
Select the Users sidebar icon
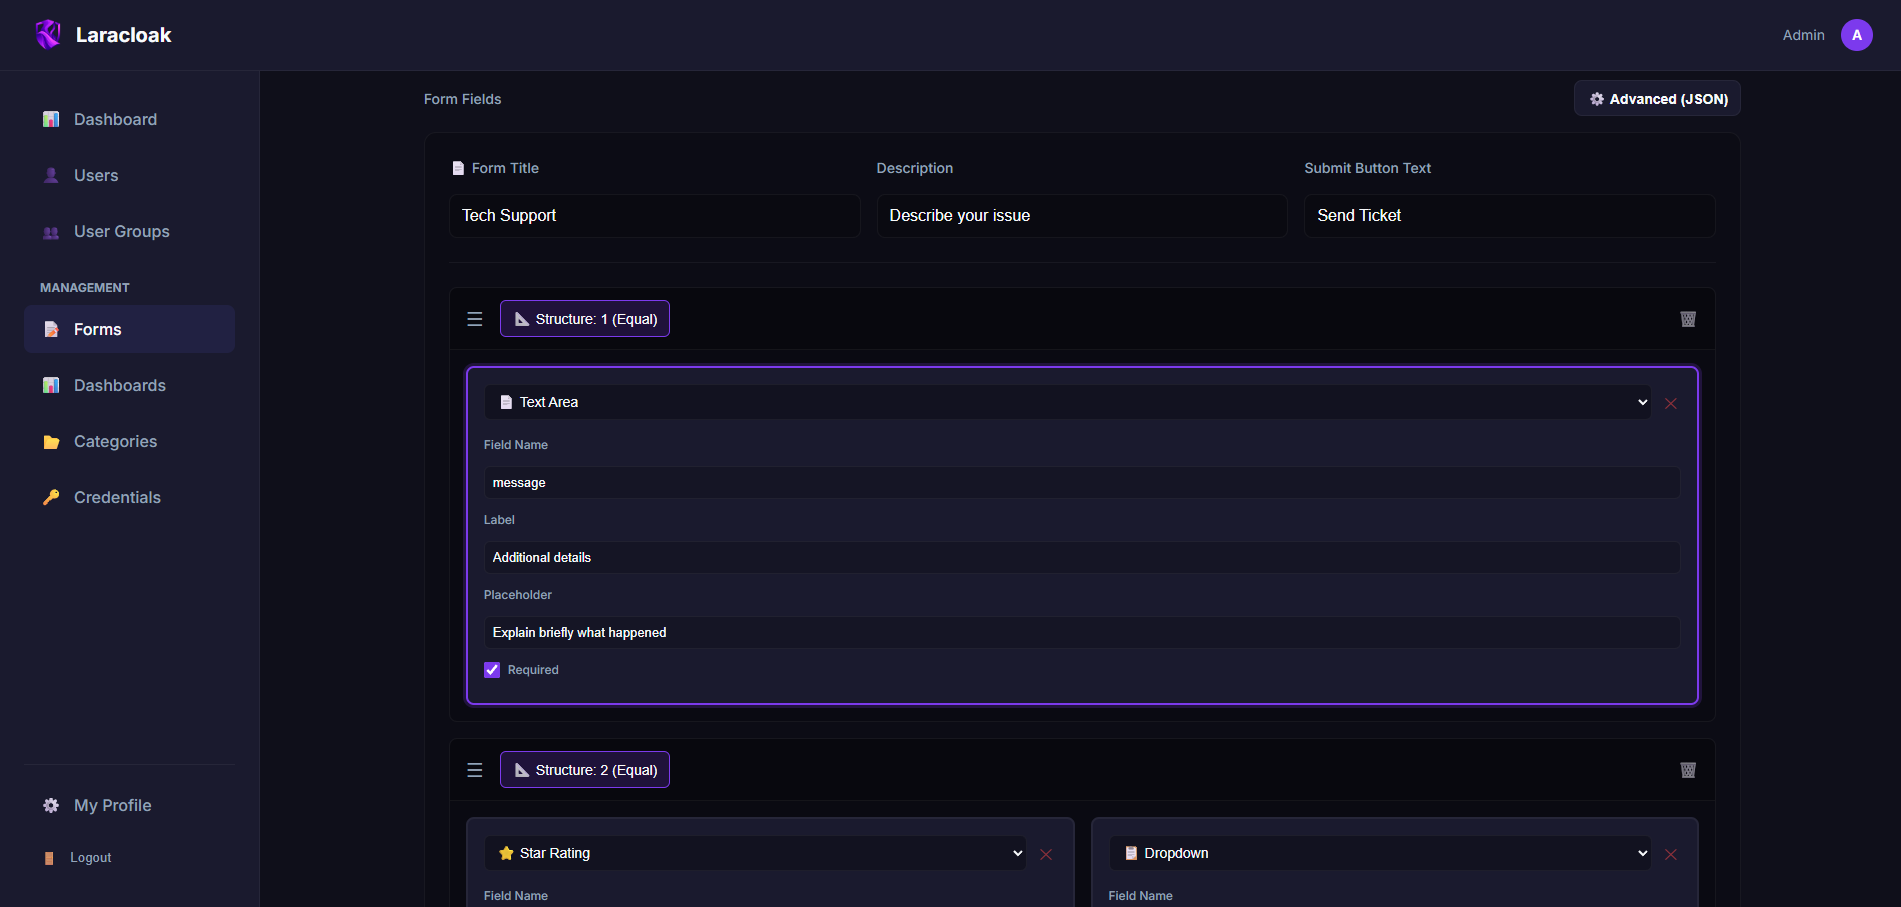click(50, 175)
